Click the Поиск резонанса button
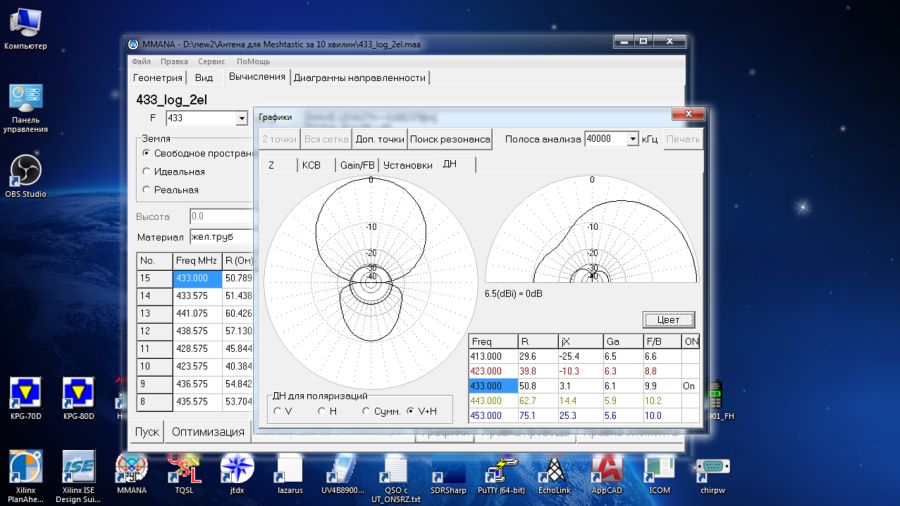 pyautogui.click(x=450, y=139)
